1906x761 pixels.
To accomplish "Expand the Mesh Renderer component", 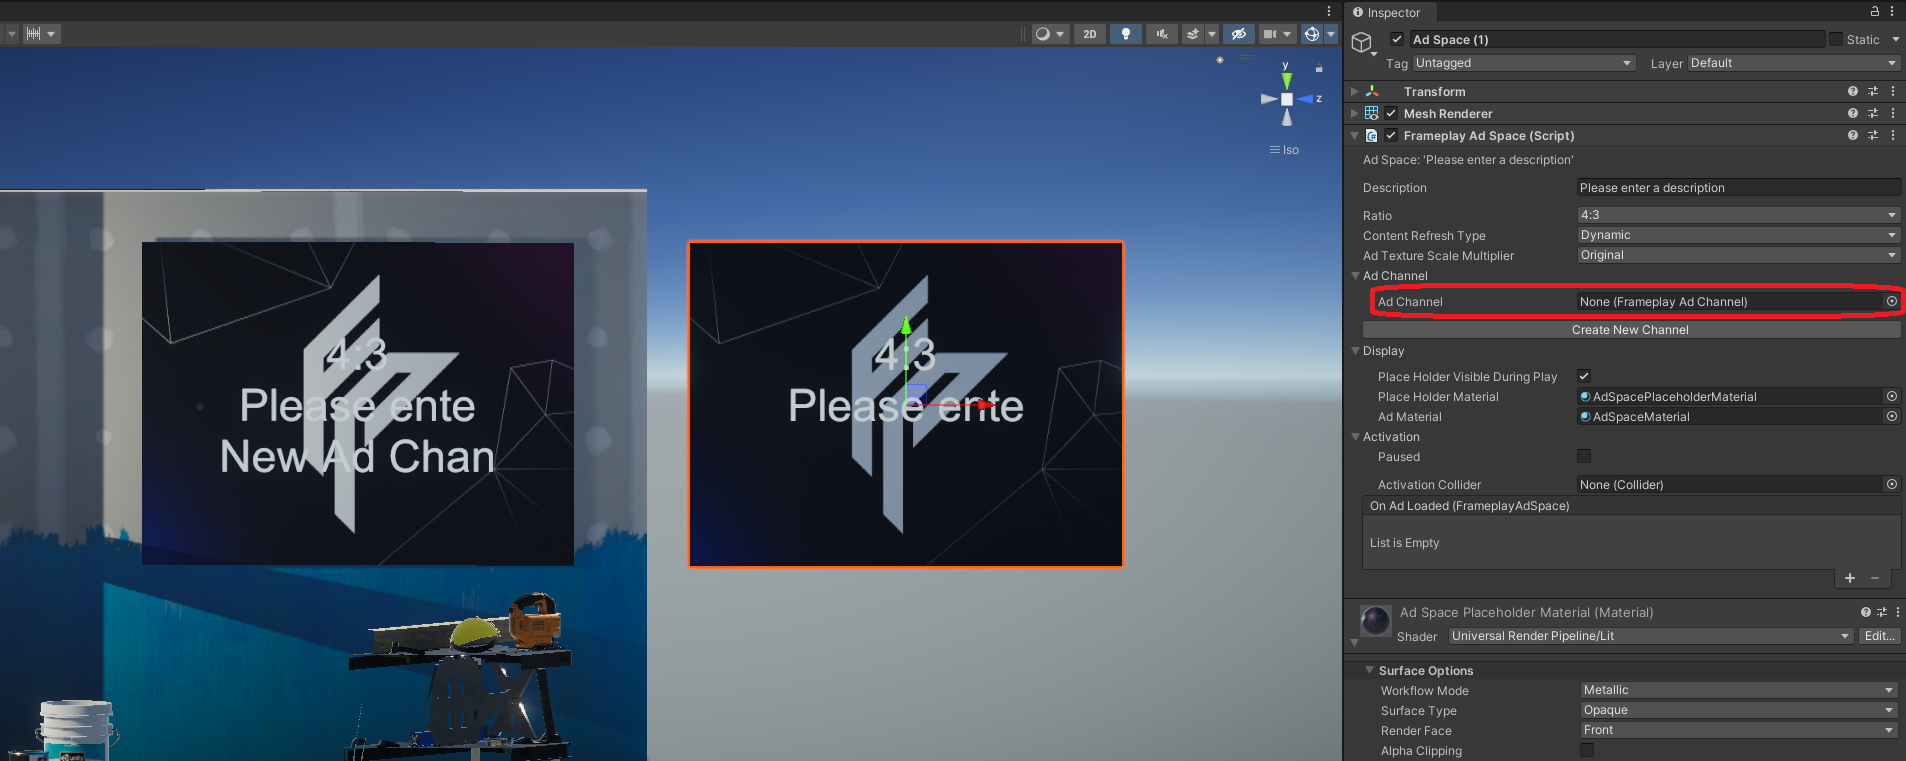I will (1355, 113).
